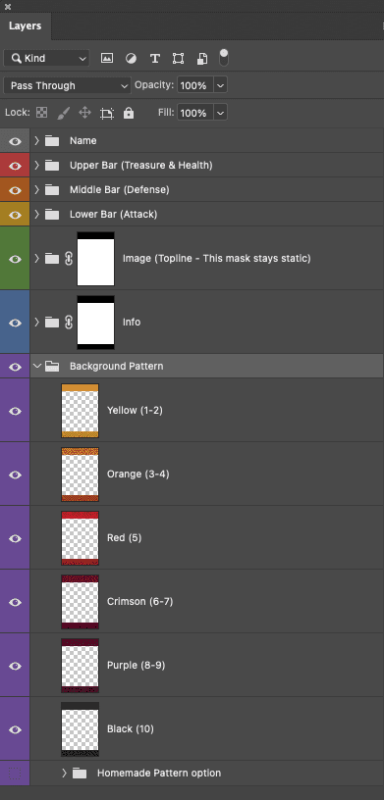
Task: Click the lock position move icon
Action: 85,113
